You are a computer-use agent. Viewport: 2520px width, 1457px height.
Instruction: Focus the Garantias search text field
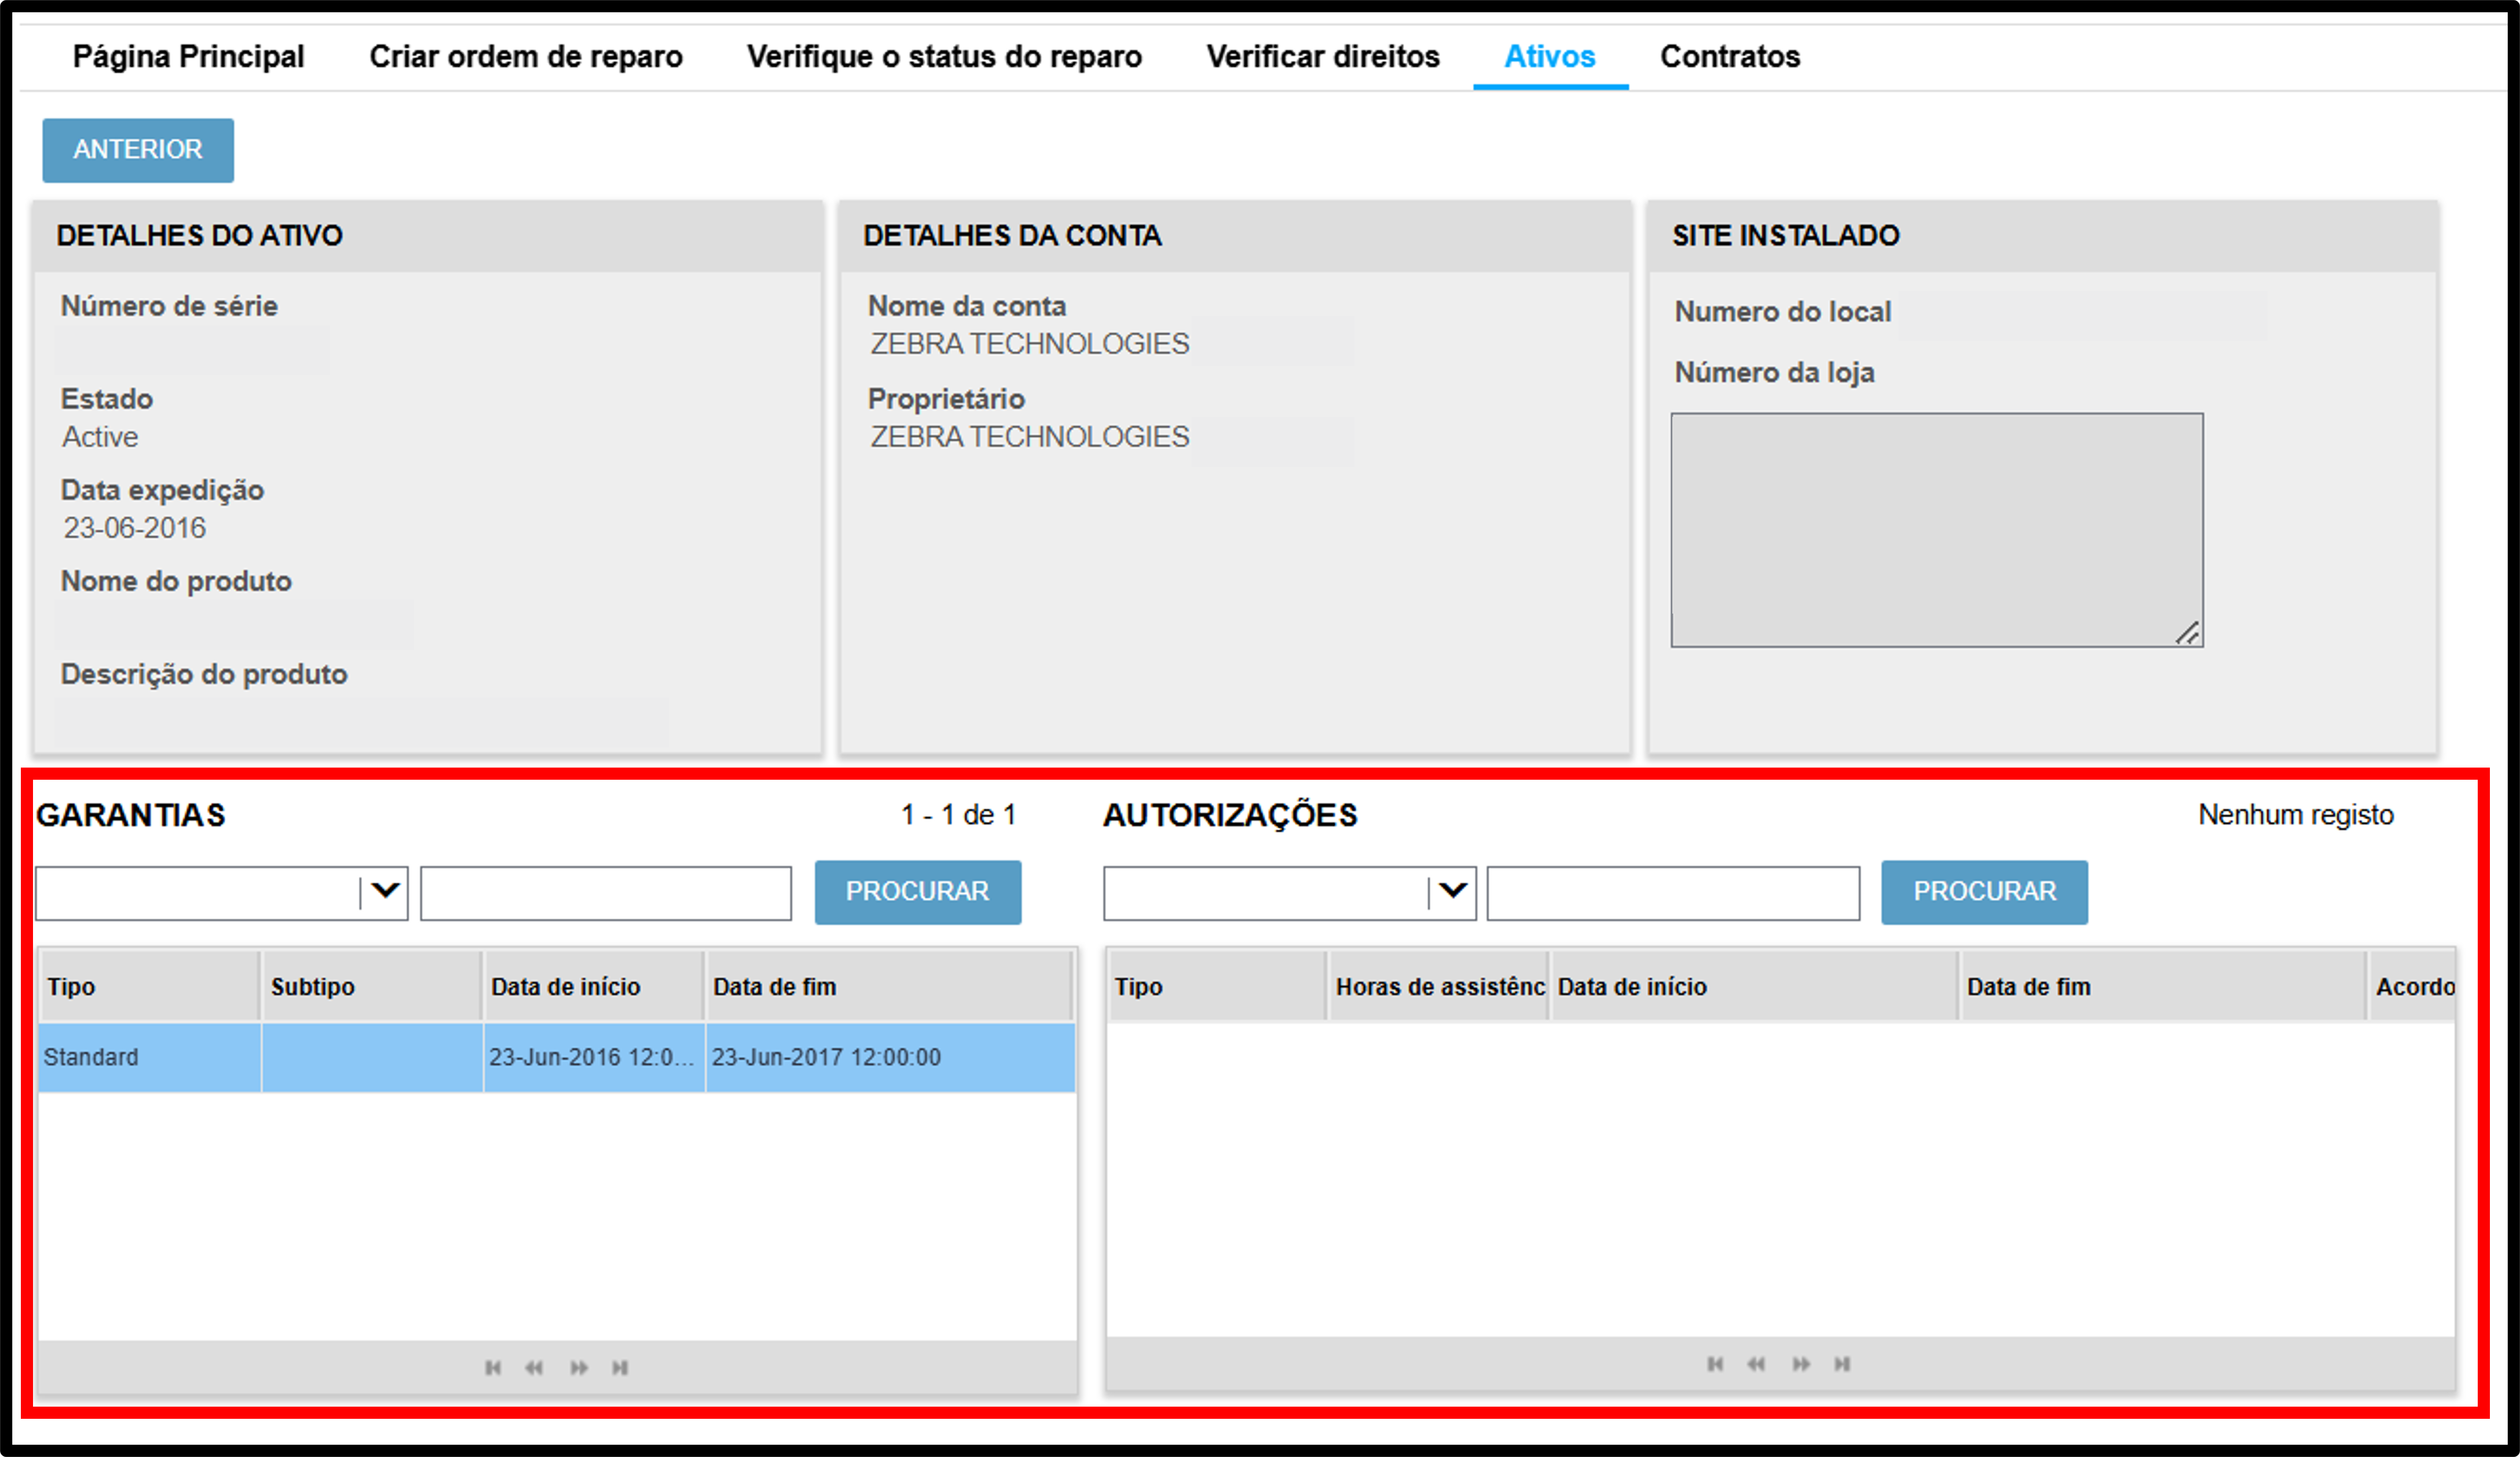[606, 892]
